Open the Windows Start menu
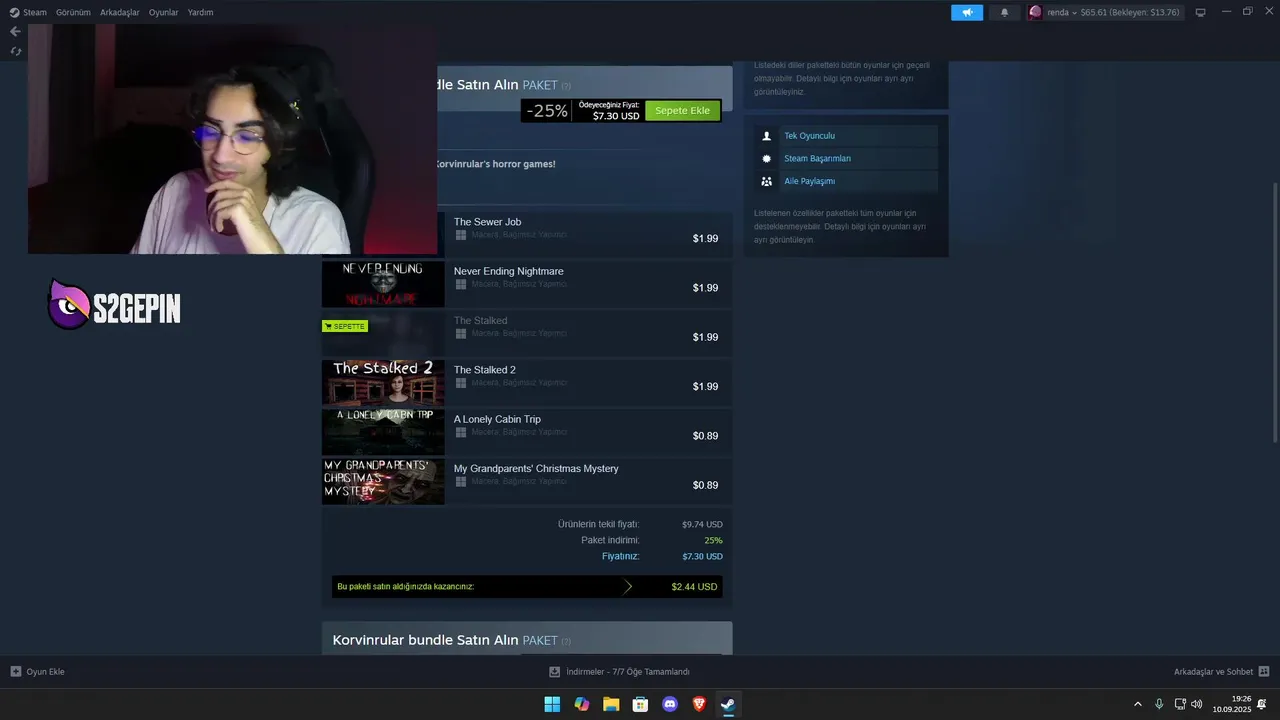 [x=552, y=704]
